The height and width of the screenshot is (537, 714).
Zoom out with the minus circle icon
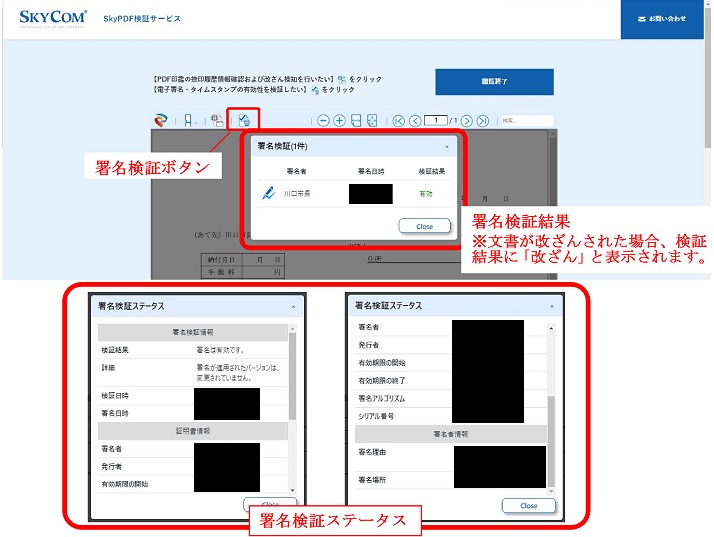point(323,121)
